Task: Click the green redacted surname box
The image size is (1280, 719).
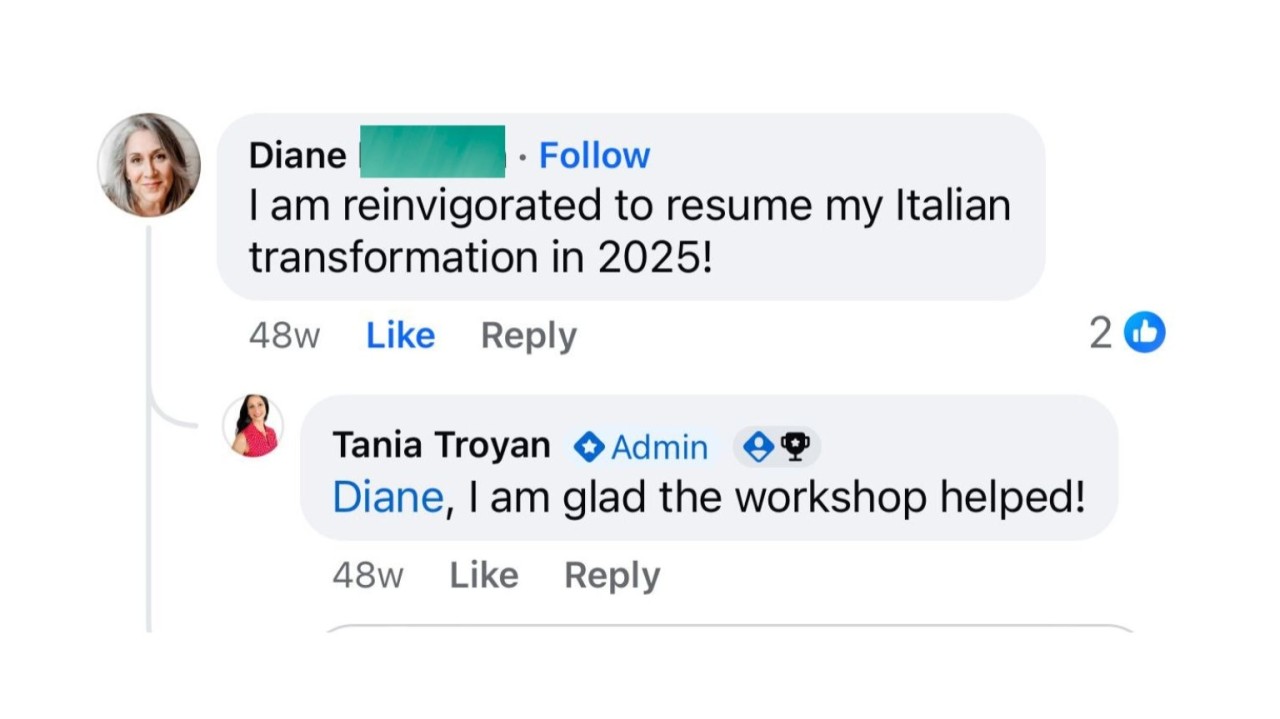Action: tap(432, 152)
